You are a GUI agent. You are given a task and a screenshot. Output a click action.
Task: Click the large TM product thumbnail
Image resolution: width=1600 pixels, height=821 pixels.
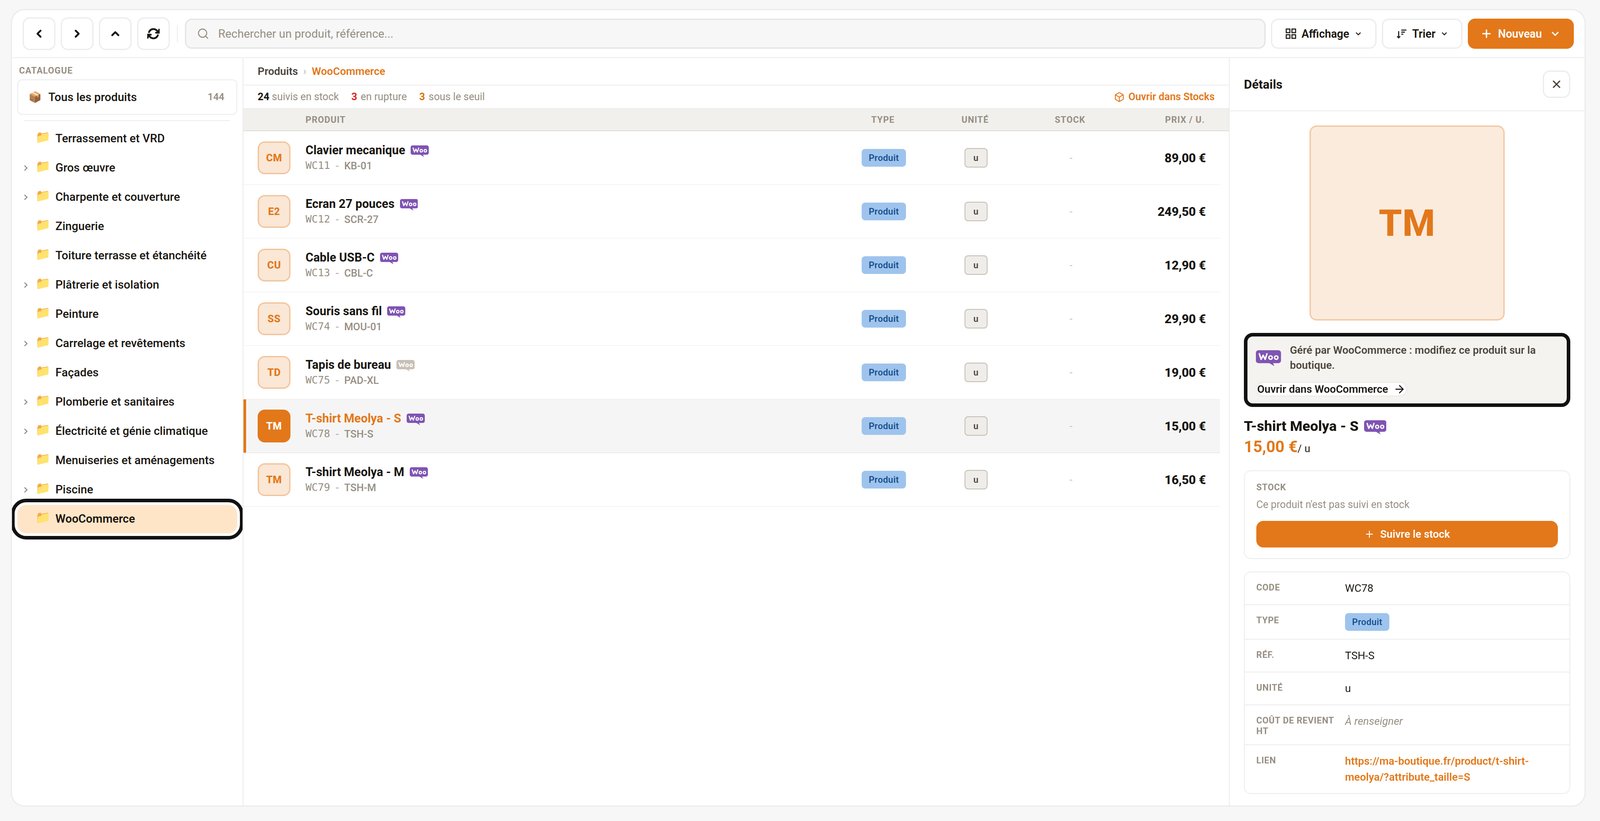coord(1407,223)
